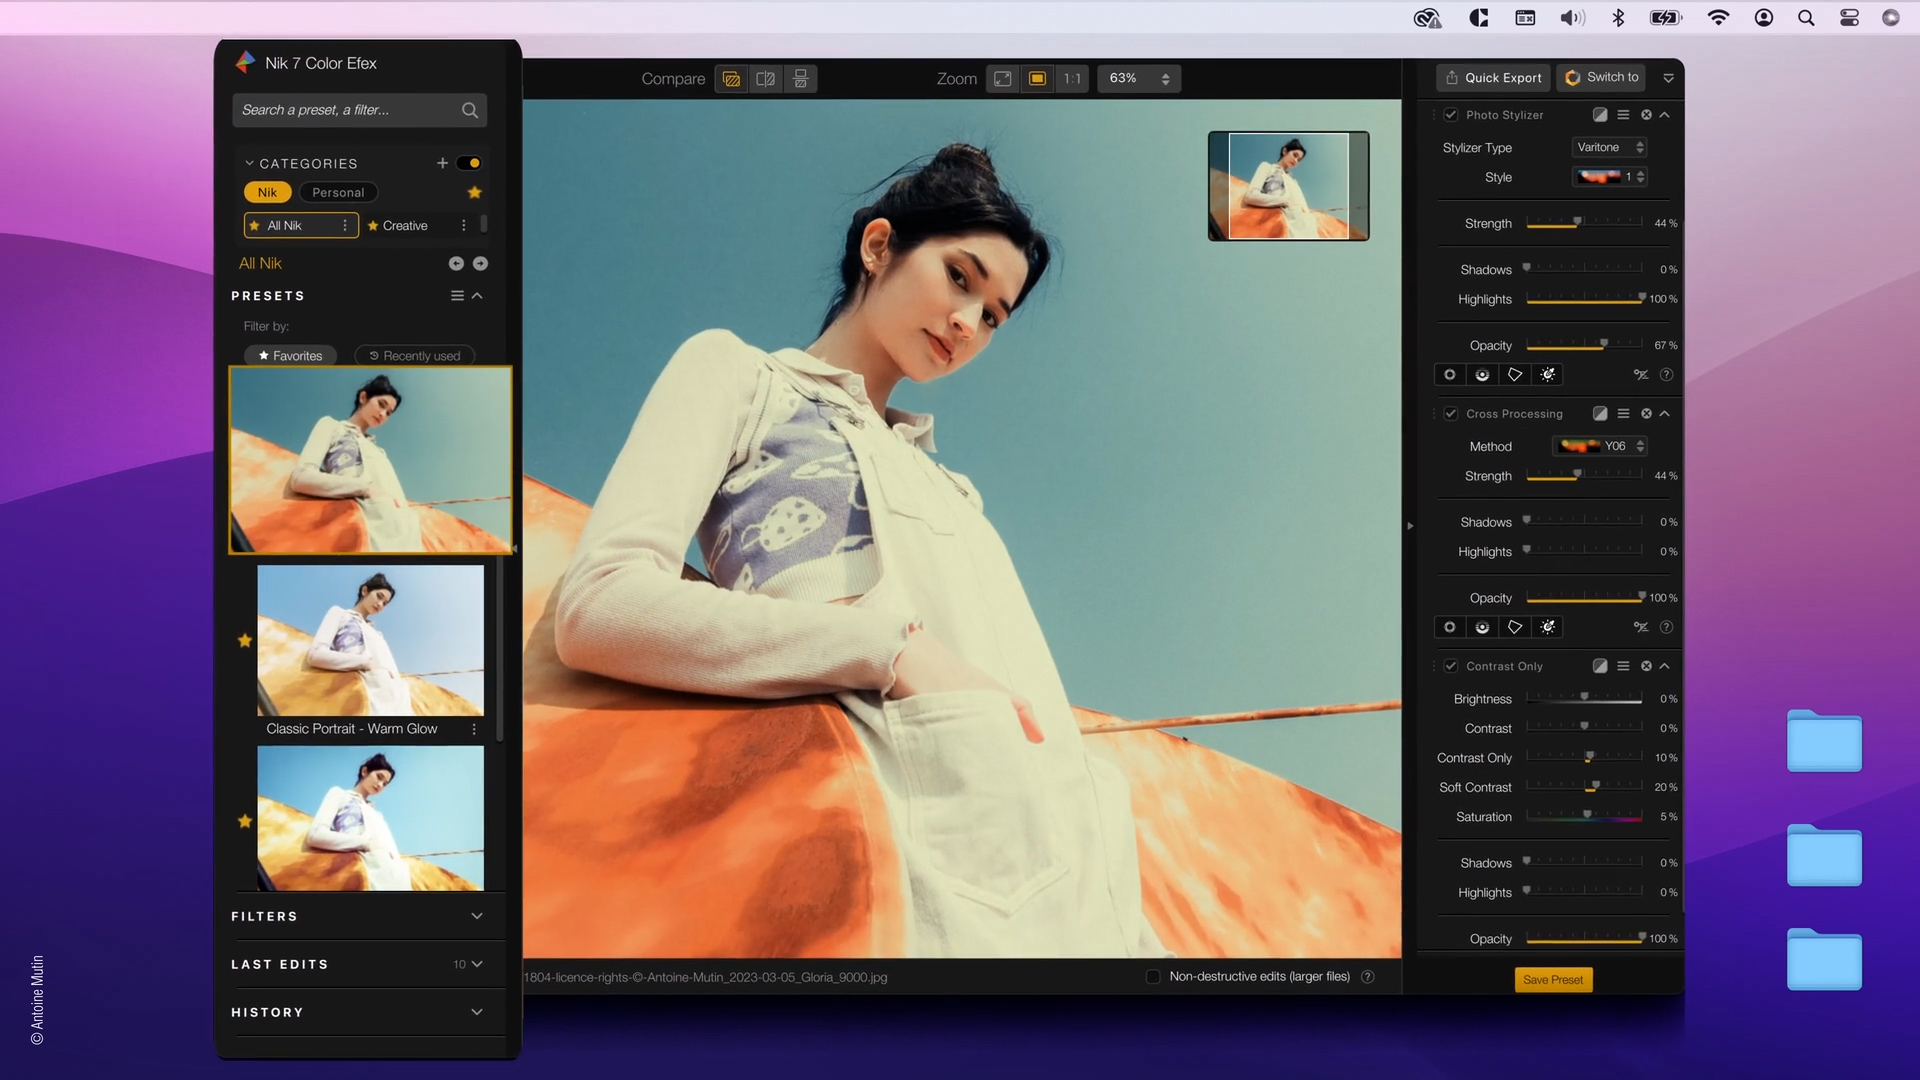Open the Presets list view menu
Viewport: 1920px width, 1080px height.
[457, 296]
